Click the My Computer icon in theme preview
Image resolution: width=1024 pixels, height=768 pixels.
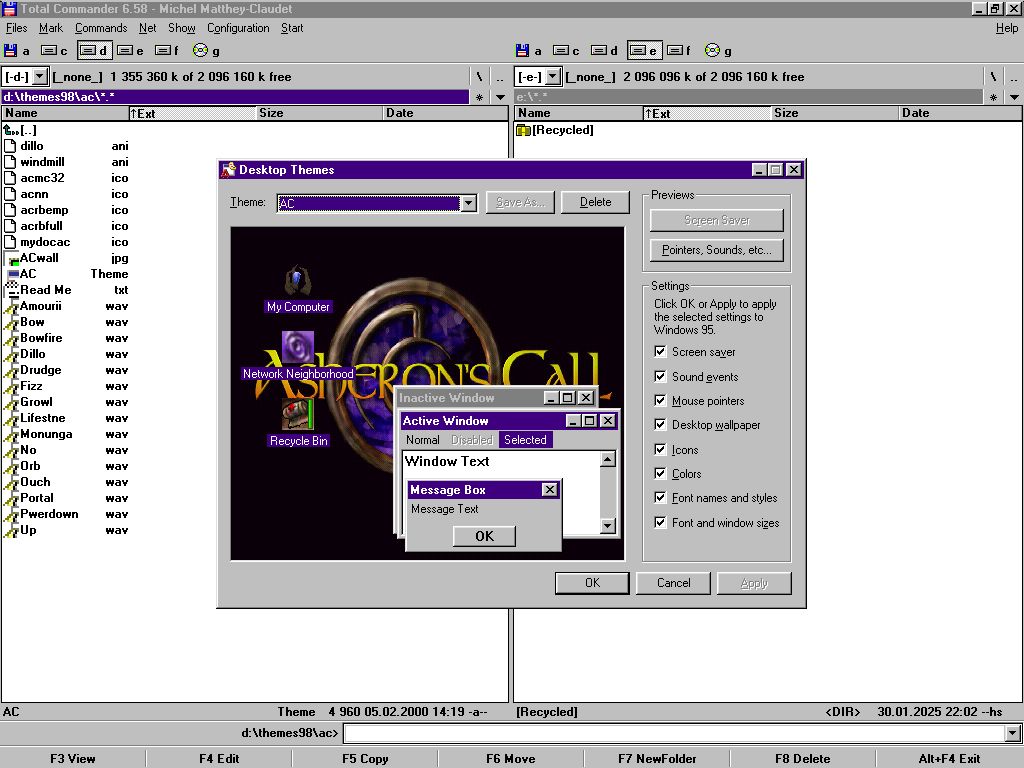297,281
